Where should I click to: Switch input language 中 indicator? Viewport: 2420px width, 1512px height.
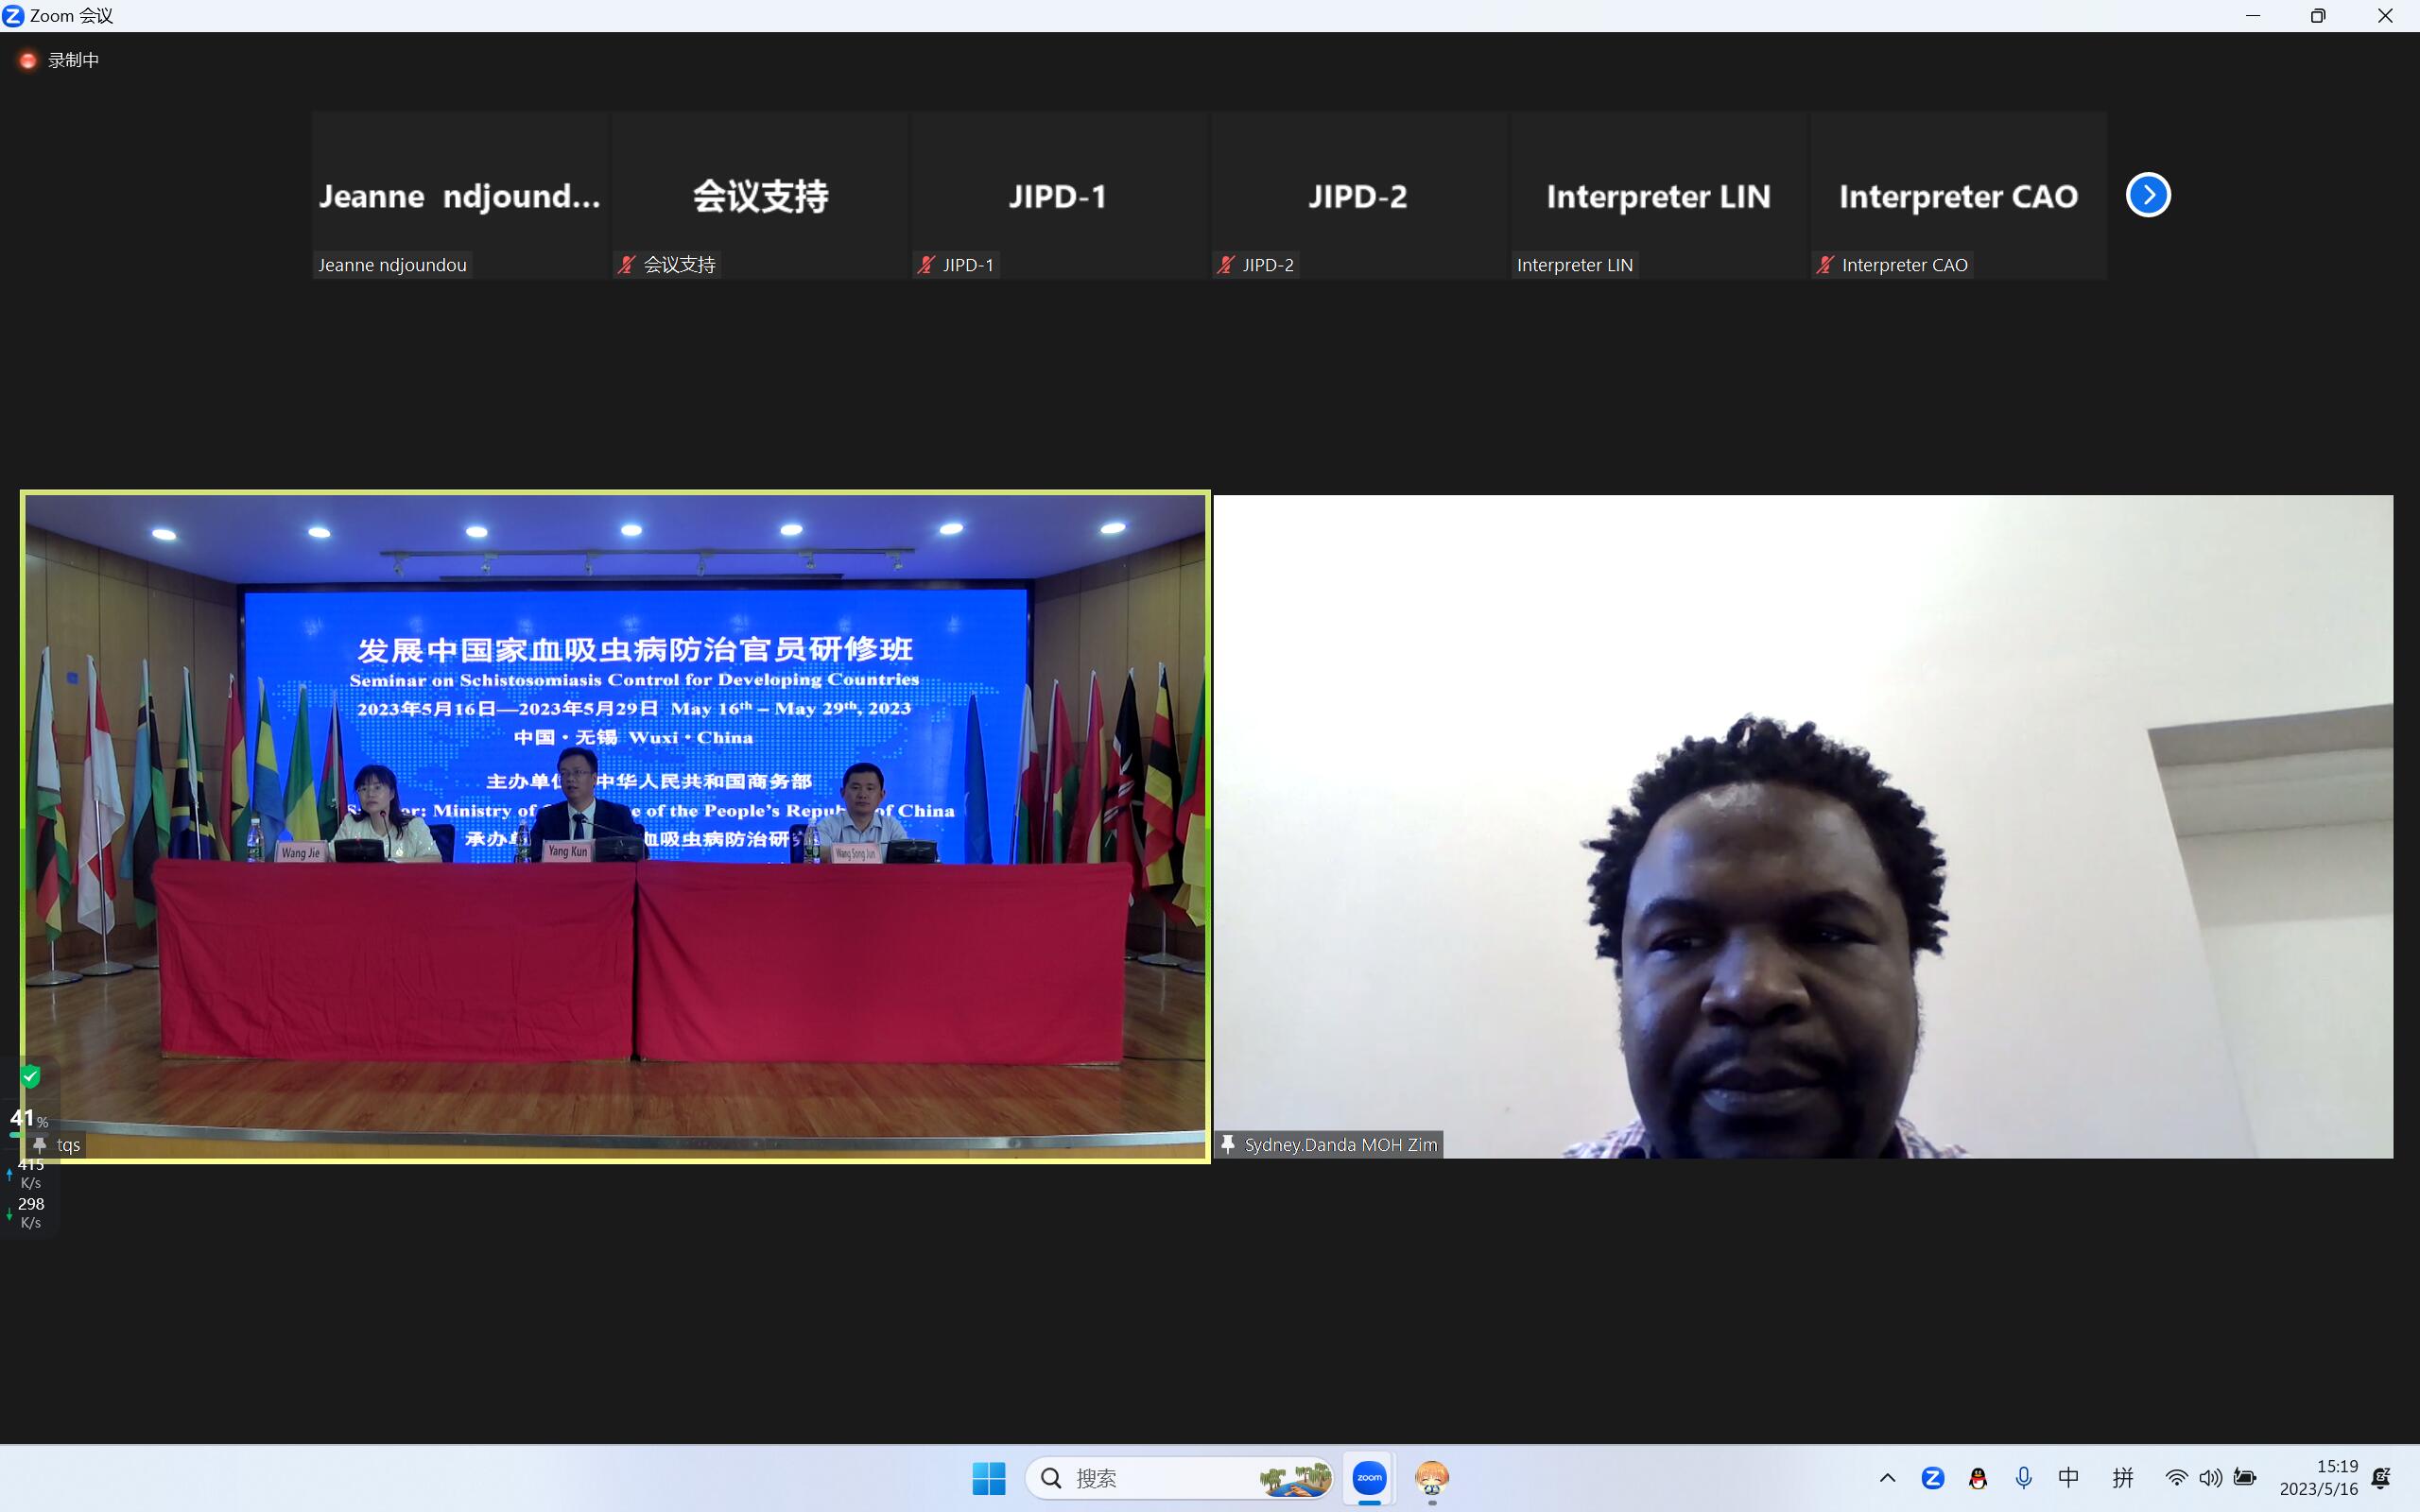pyautogui.click(x=2068, y=1478)
